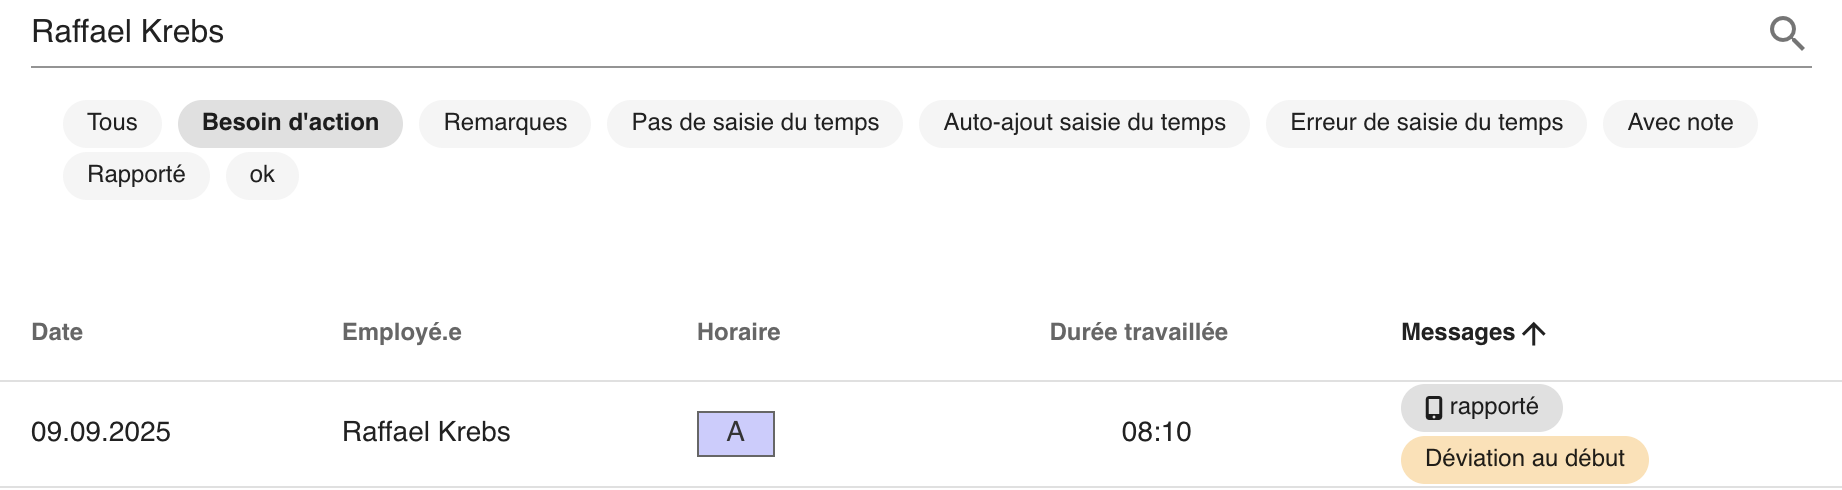Enable the Remarques filter chip
Image resolution: width=1842 pixels, height=490 pixels.
(505, 123)
